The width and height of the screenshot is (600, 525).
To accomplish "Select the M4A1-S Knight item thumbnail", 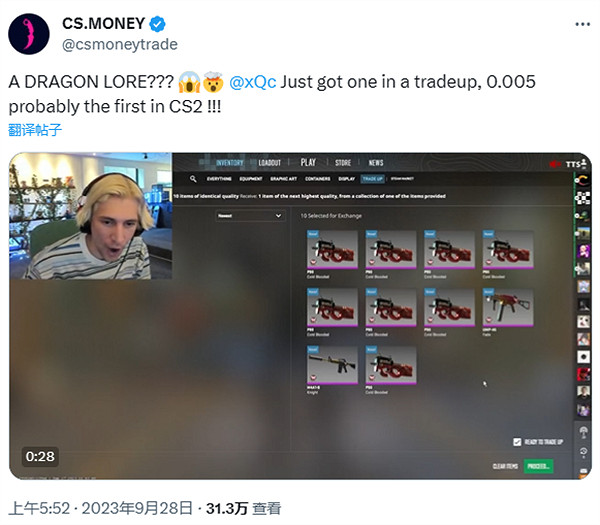I will [332, 365].
